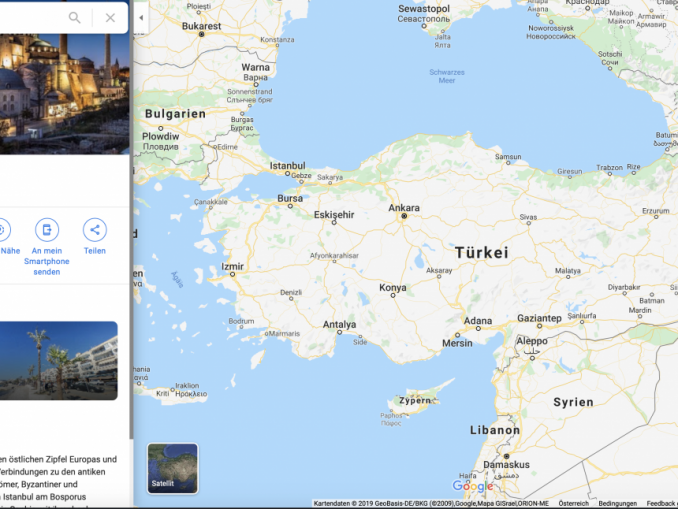Click the Türkei country label
The width and height of the screenshot is (678, 509).
482,253
